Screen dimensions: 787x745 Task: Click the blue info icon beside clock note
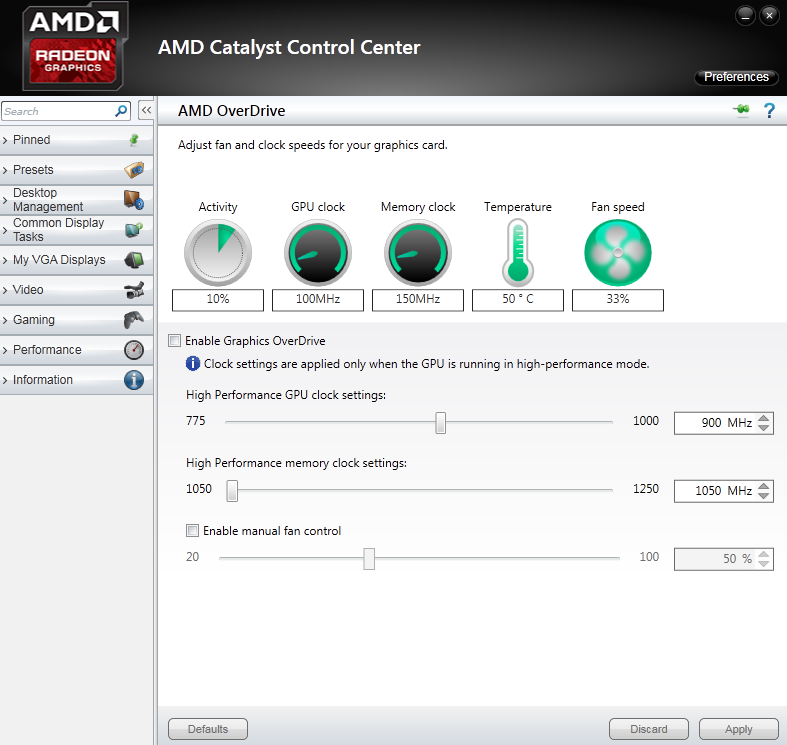tap(193, 363)
